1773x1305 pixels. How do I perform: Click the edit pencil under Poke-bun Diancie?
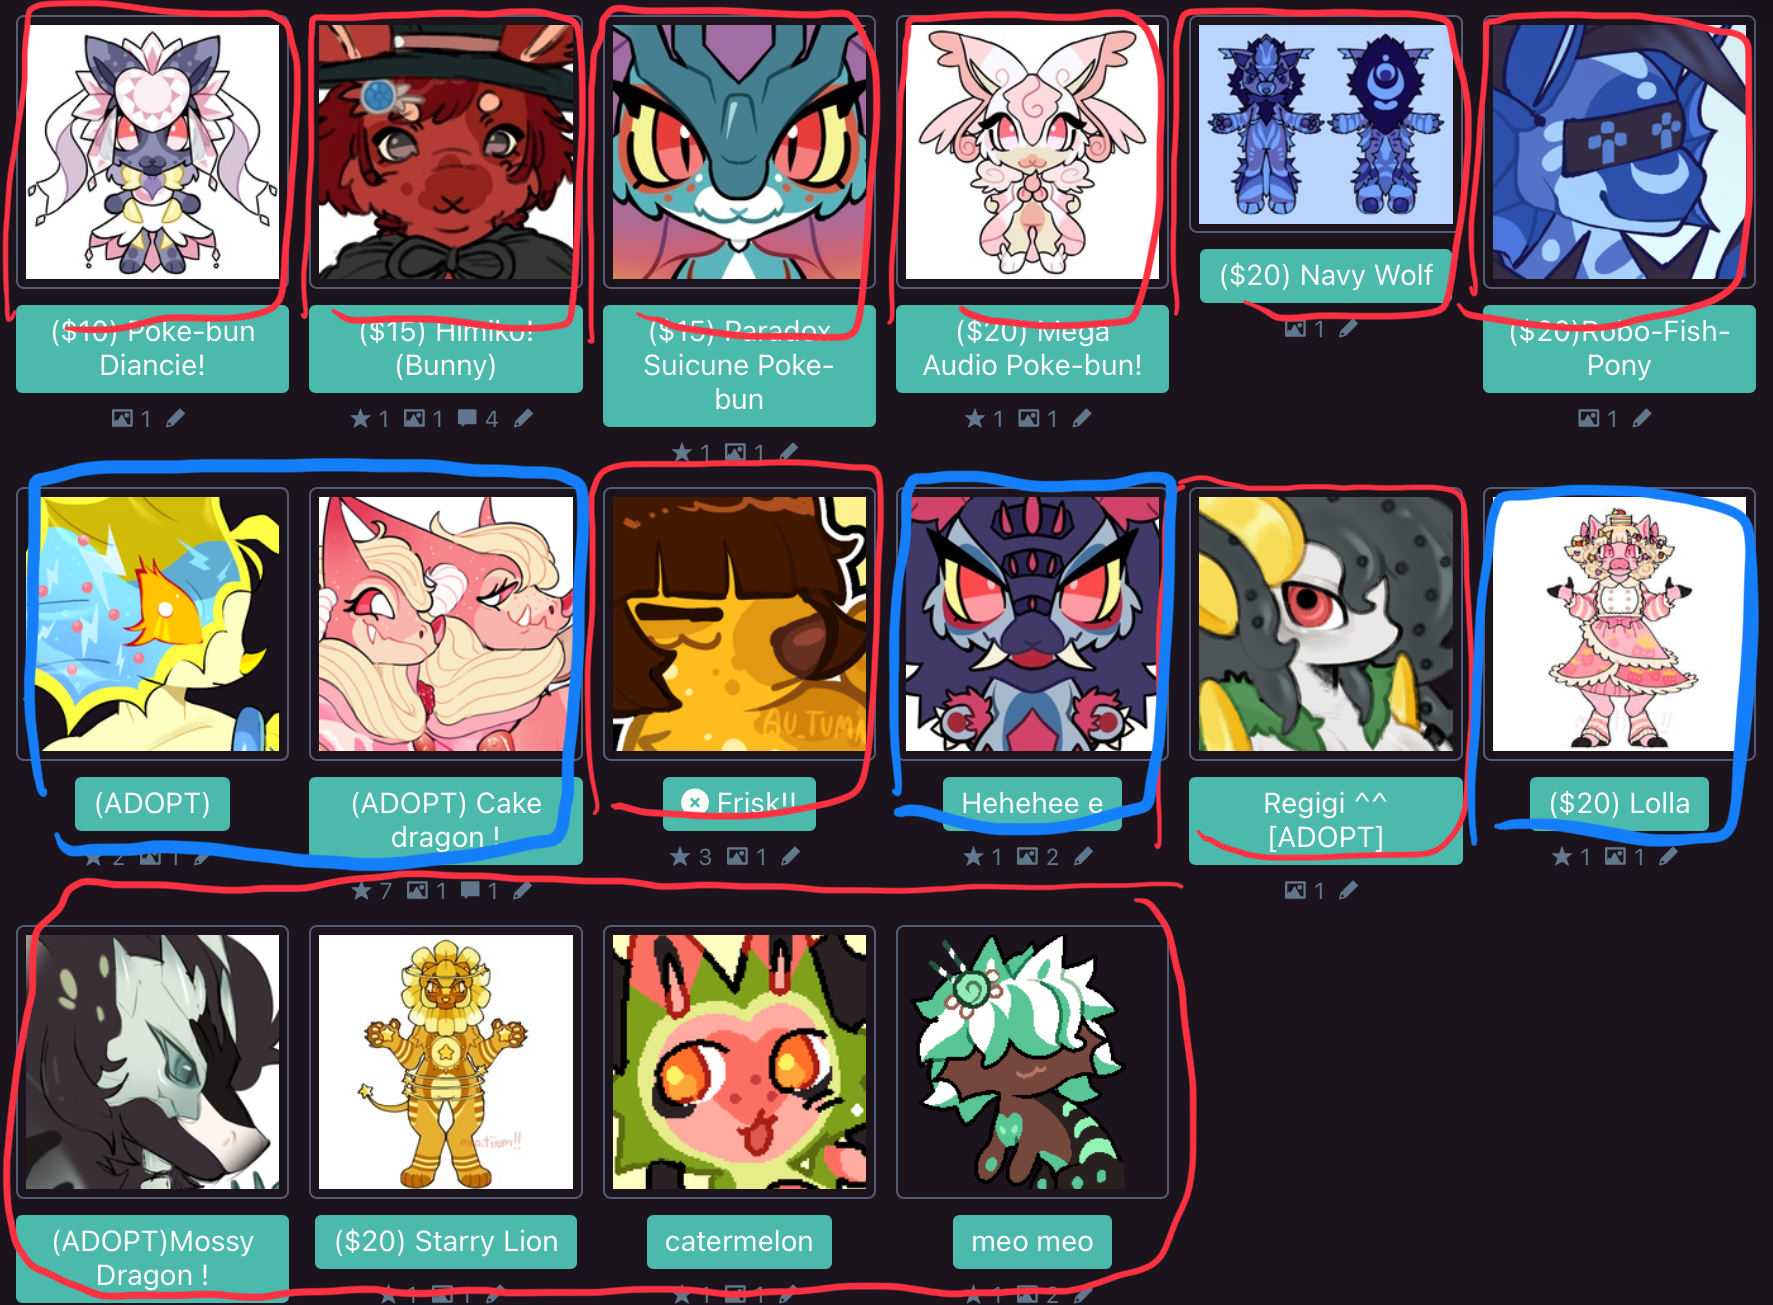point(175,419)
